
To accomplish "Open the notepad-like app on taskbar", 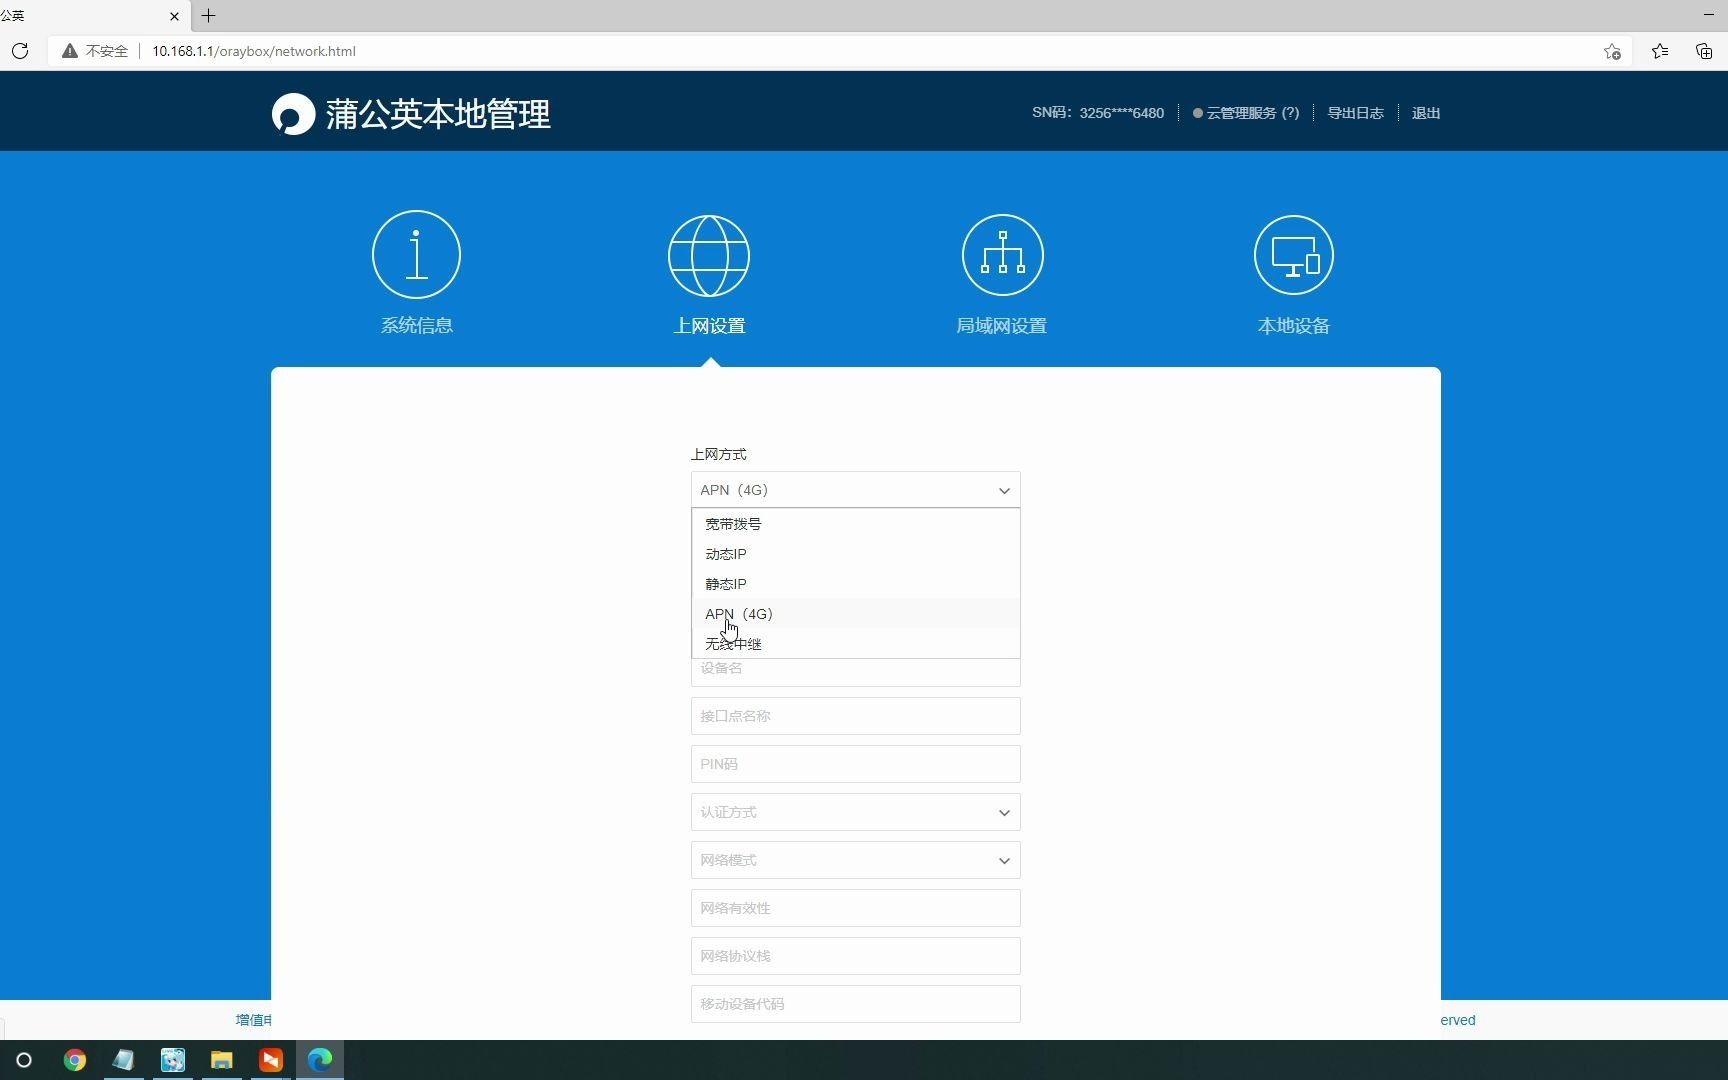I will pos(124,1060).
